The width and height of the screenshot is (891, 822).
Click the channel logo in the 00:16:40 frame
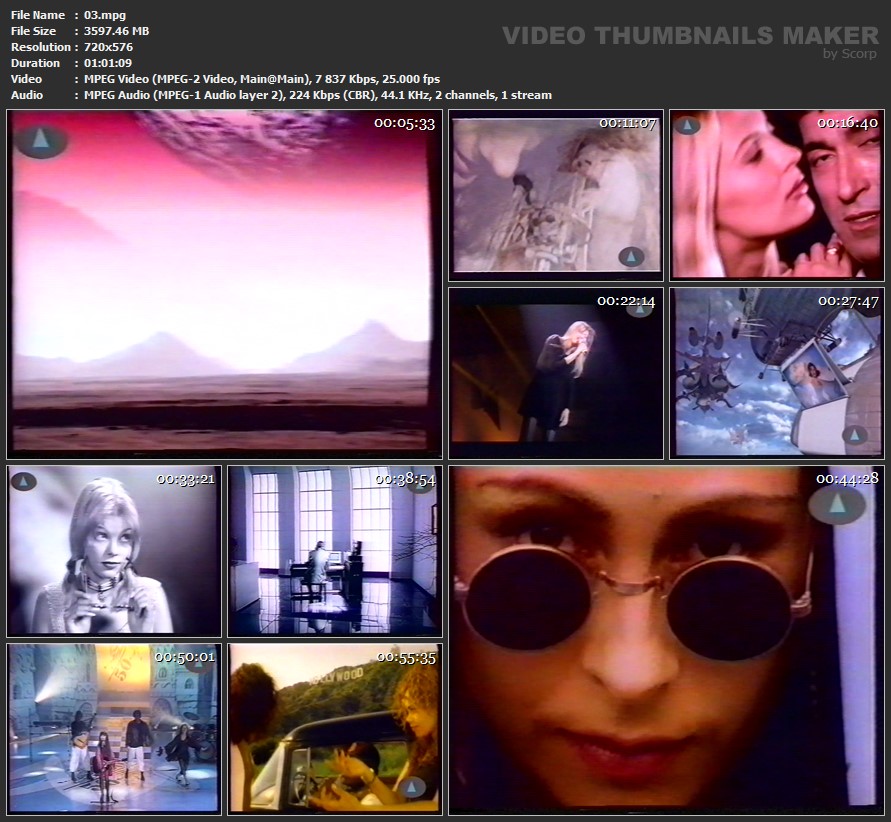tap(687, 126)
